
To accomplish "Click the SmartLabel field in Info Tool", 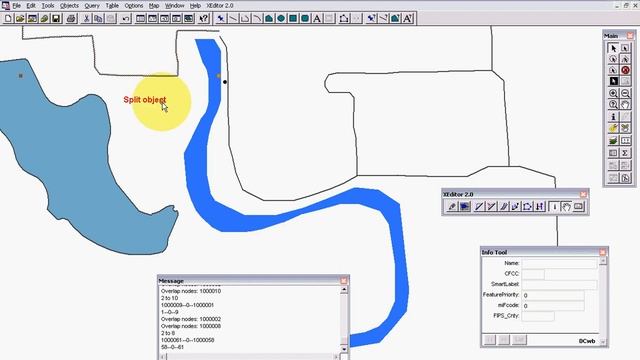I will tap(560, 284).
